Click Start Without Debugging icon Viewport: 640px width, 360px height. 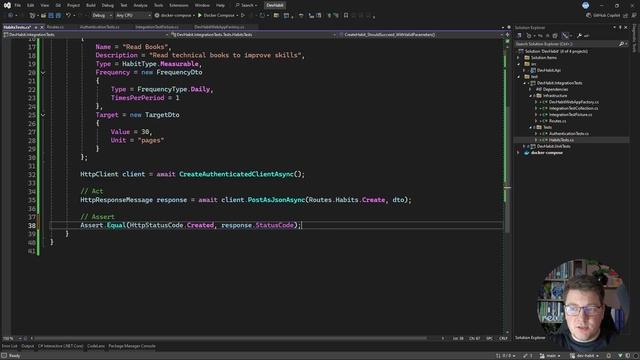click(243, 16)
